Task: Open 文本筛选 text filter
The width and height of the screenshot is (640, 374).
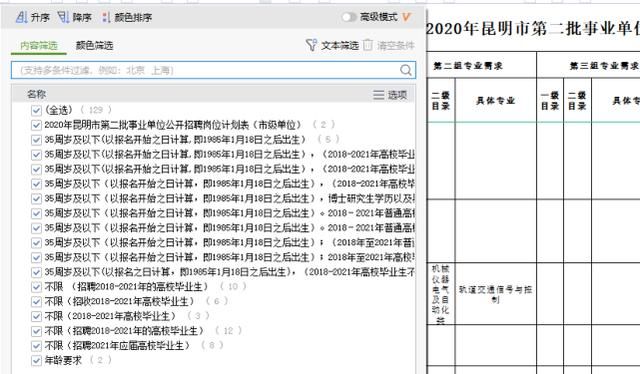Action: coord(332,45)
